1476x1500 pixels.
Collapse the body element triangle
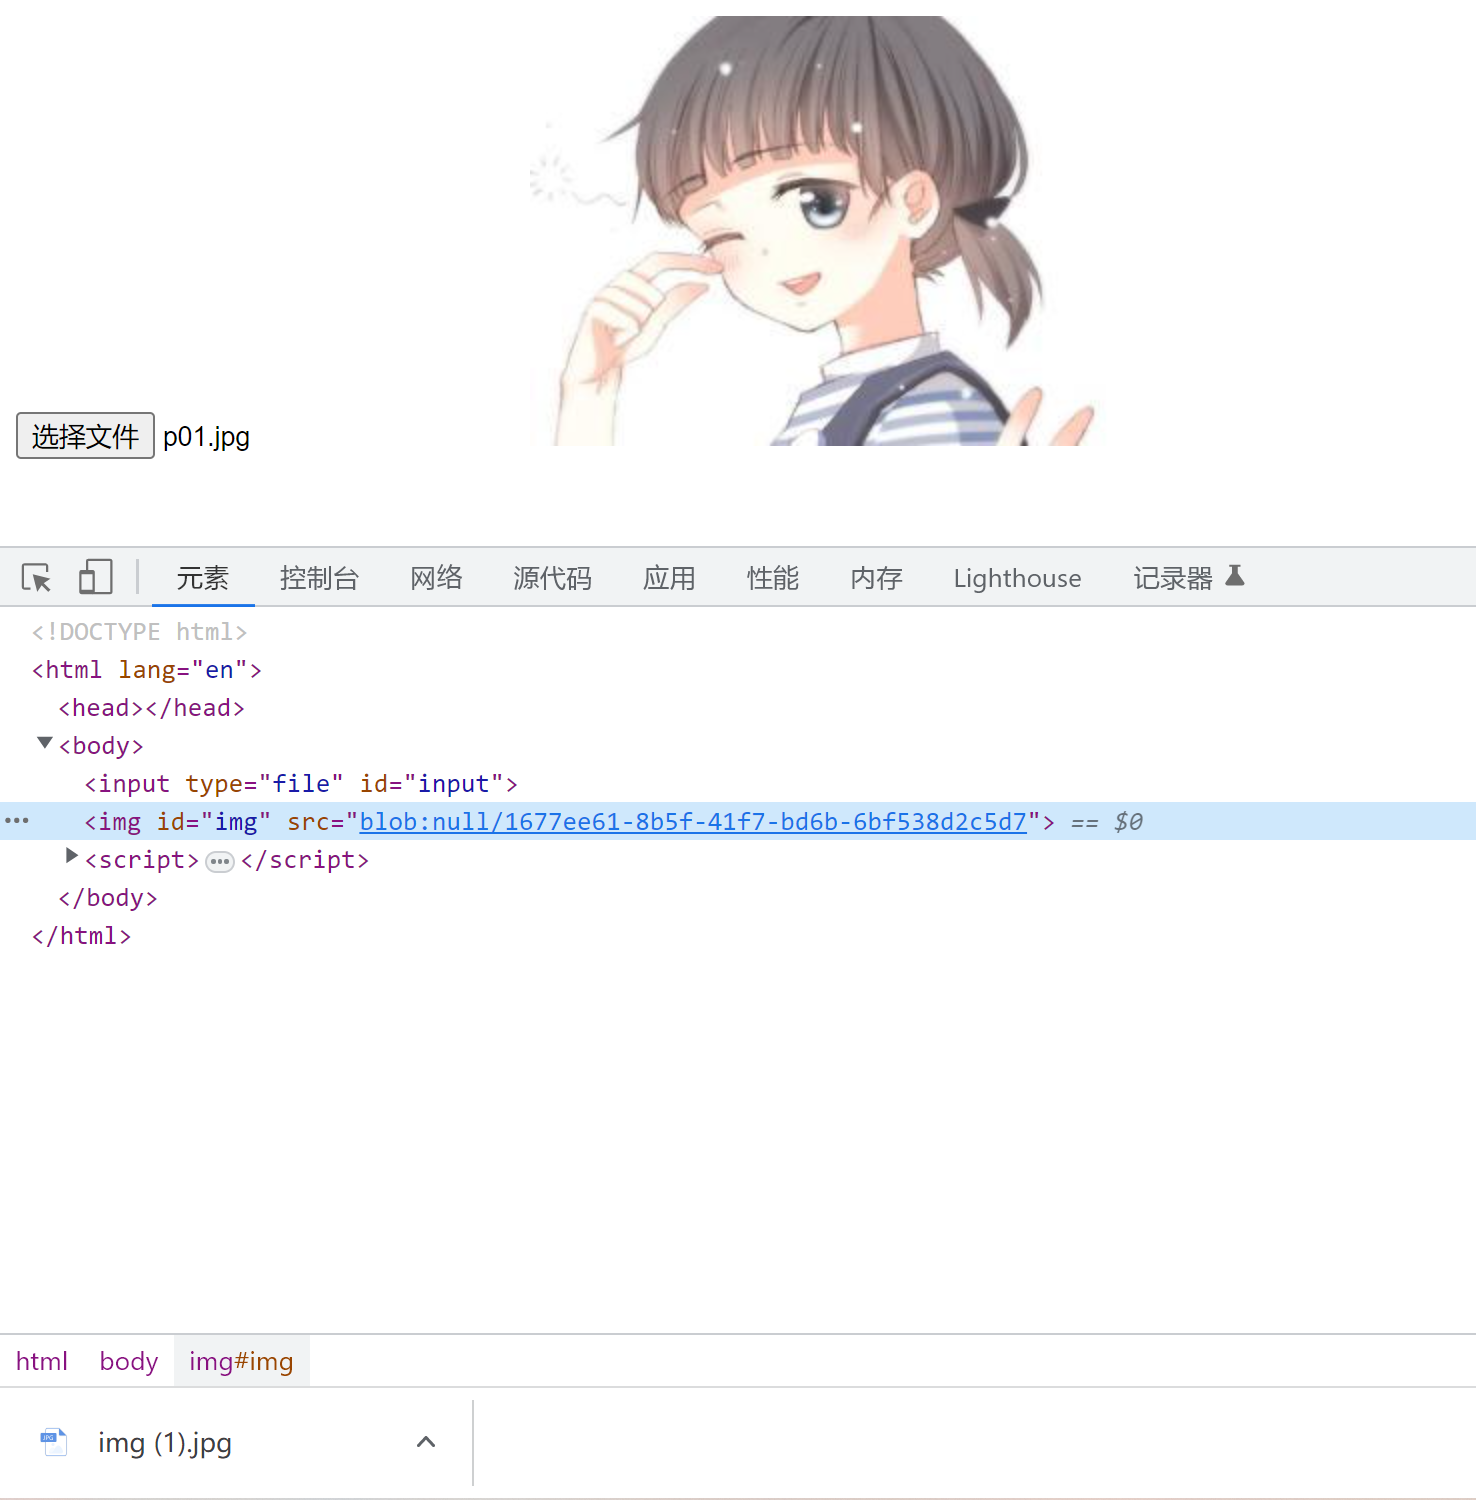click(44, 743)
